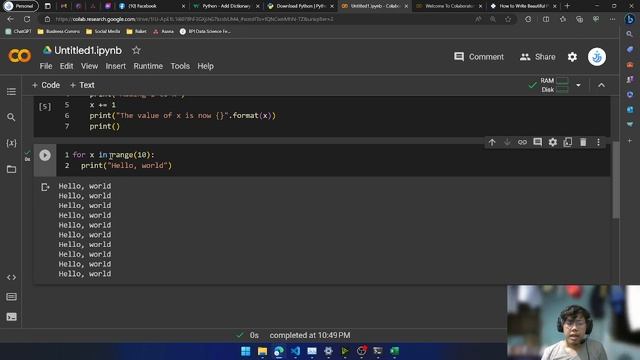The width and height of the screenshot is (640, 360).
Task: Open the Windows Start menu
Action: point(246,351)
